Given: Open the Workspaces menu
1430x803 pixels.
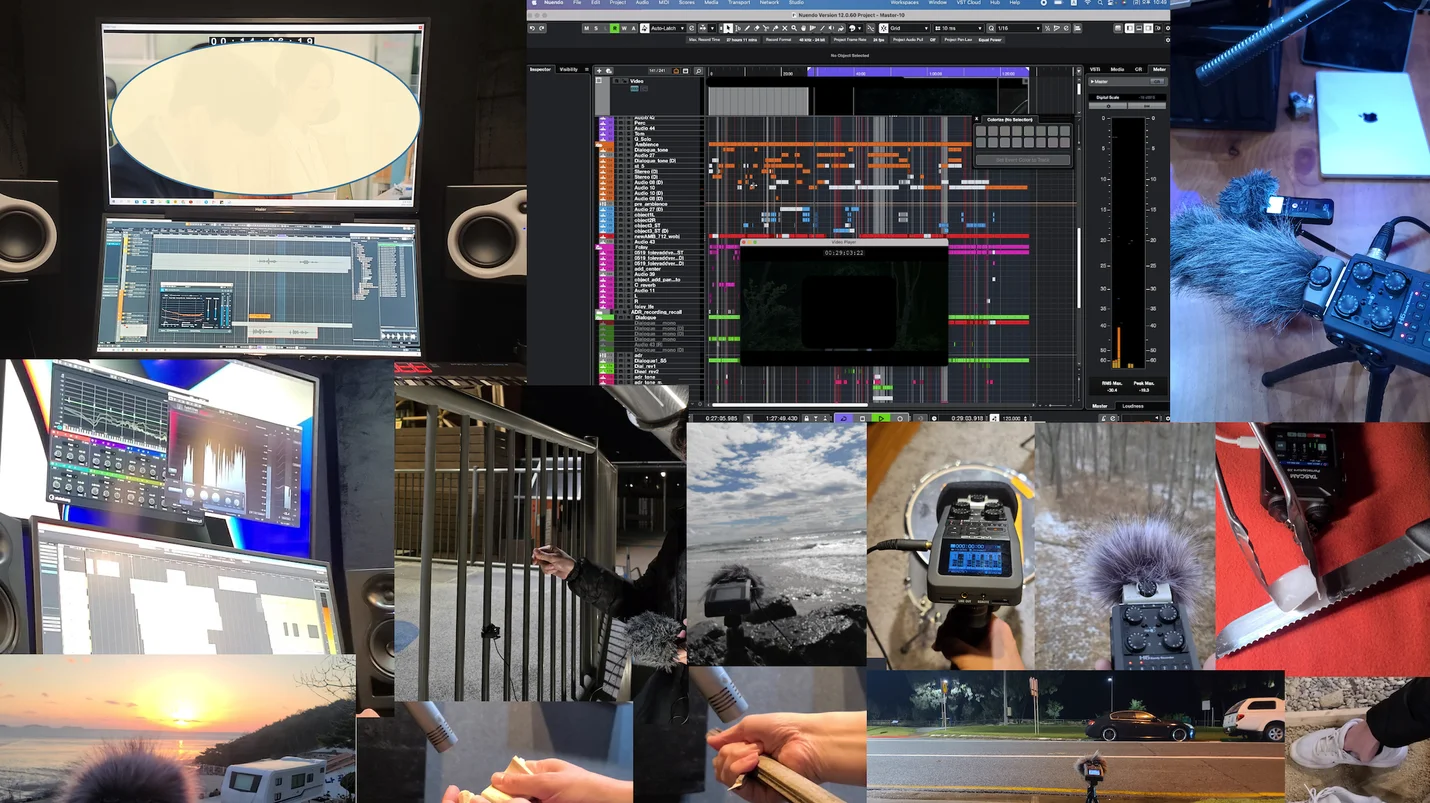Looking at the screenshot, I should pos(905,3).
